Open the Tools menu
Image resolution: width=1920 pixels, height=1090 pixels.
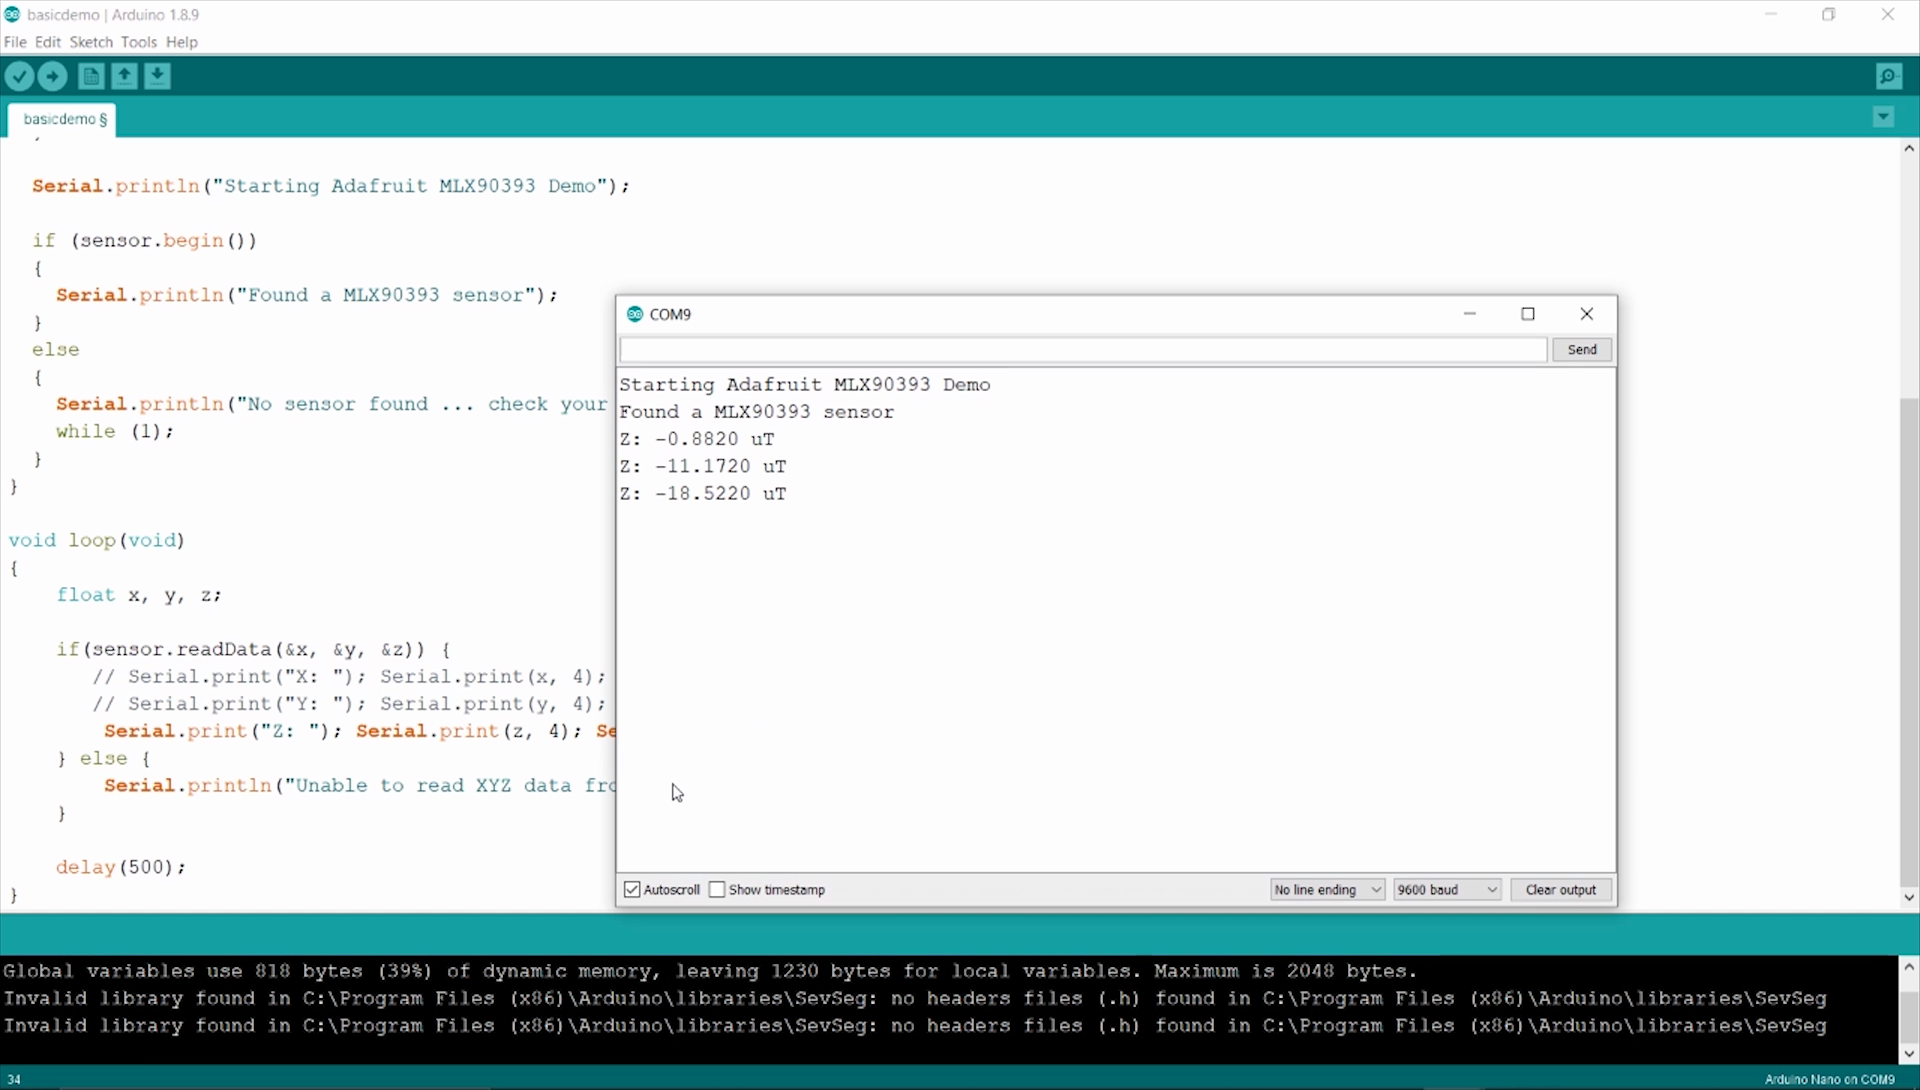click(139, 42)
